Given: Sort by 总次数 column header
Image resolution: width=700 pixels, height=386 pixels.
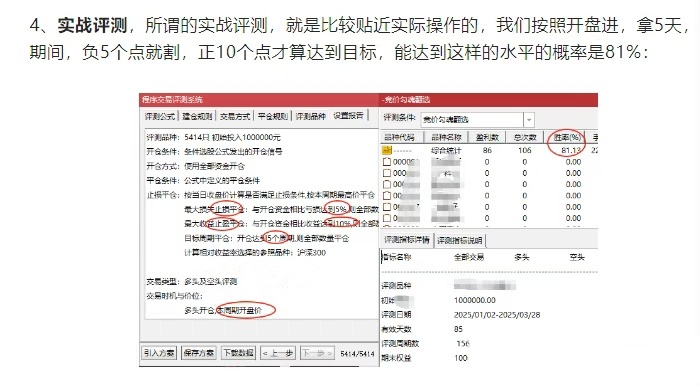Looking at the screenshot, I should (525, 137).
